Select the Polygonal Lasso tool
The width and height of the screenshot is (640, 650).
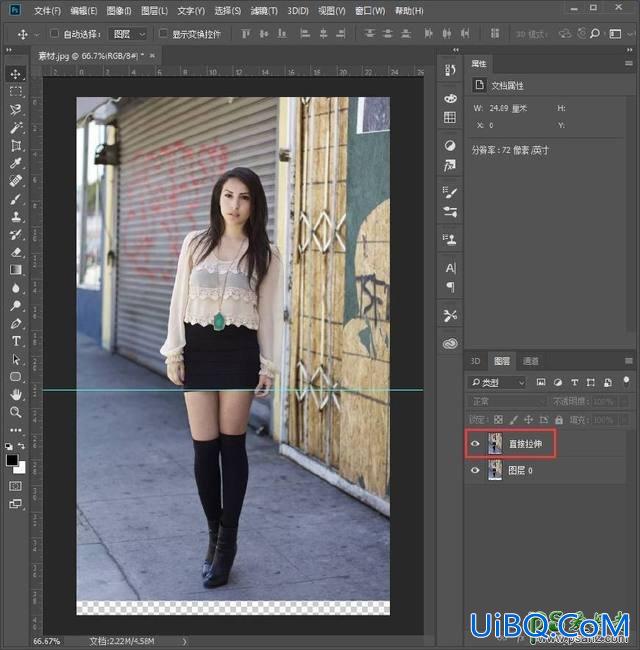[16, 109]
